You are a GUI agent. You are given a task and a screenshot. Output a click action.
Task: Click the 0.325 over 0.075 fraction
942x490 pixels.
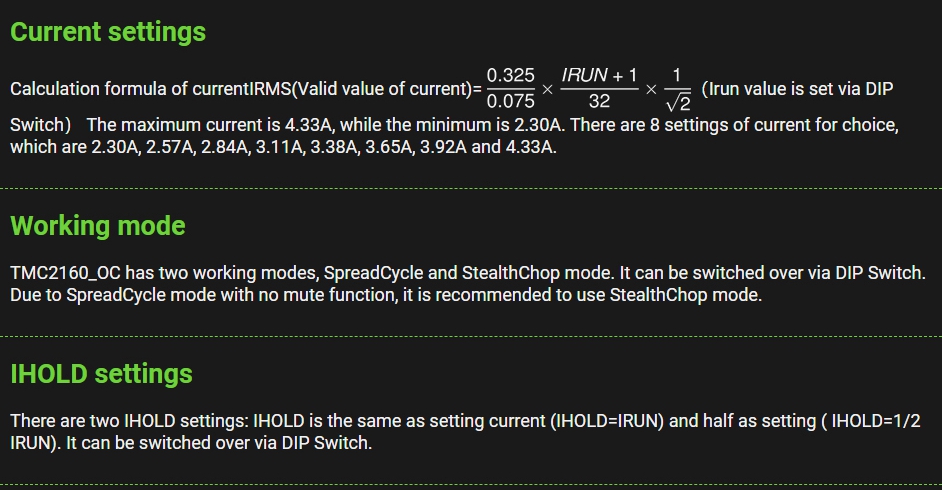pos(510,89)
